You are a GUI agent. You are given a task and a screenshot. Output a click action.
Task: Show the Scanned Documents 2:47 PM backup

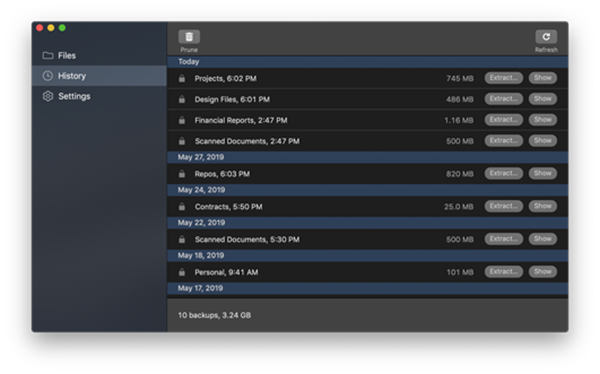point(543,140)
